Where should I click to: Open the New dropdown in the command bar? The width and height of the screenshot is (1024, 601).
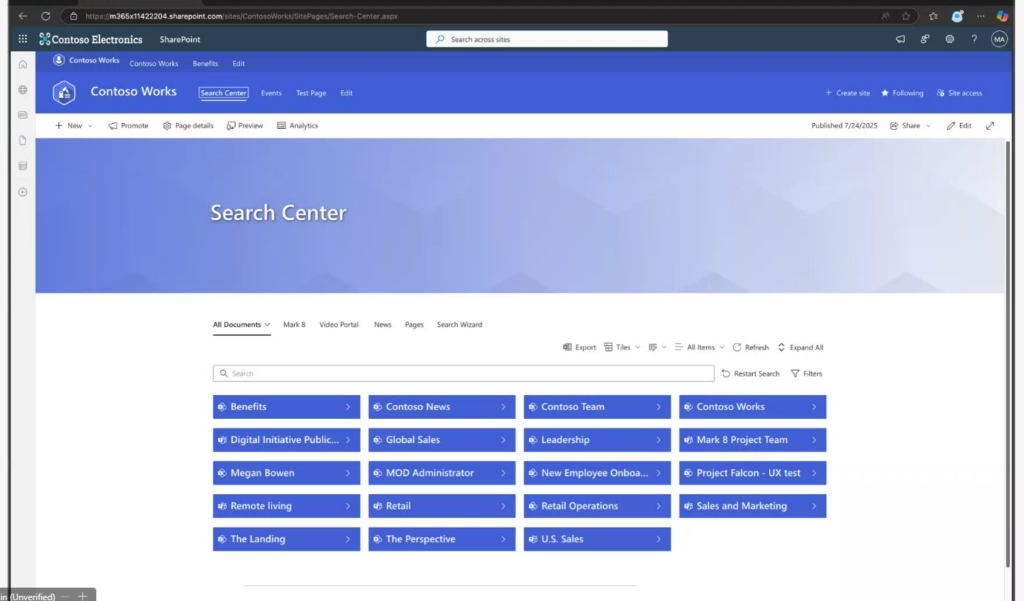click(x=73, y=125)
